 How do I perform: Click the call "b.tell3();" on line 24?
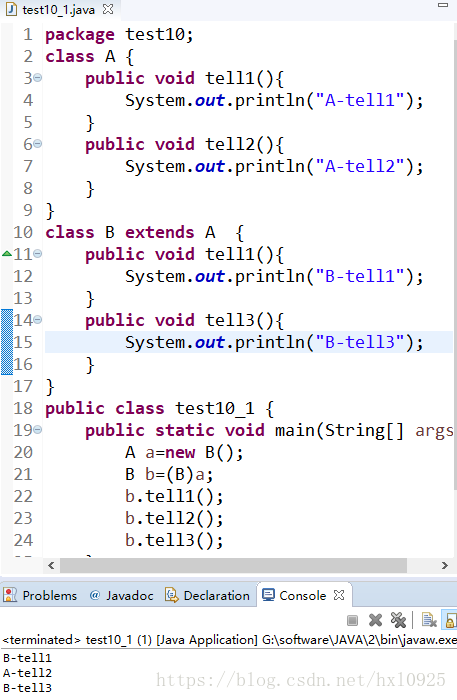coord(174,540)
